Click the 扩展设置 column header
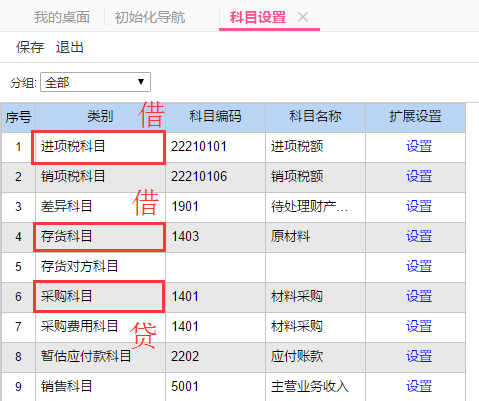Viewport: 479px width, 401px height. [415, 117]
